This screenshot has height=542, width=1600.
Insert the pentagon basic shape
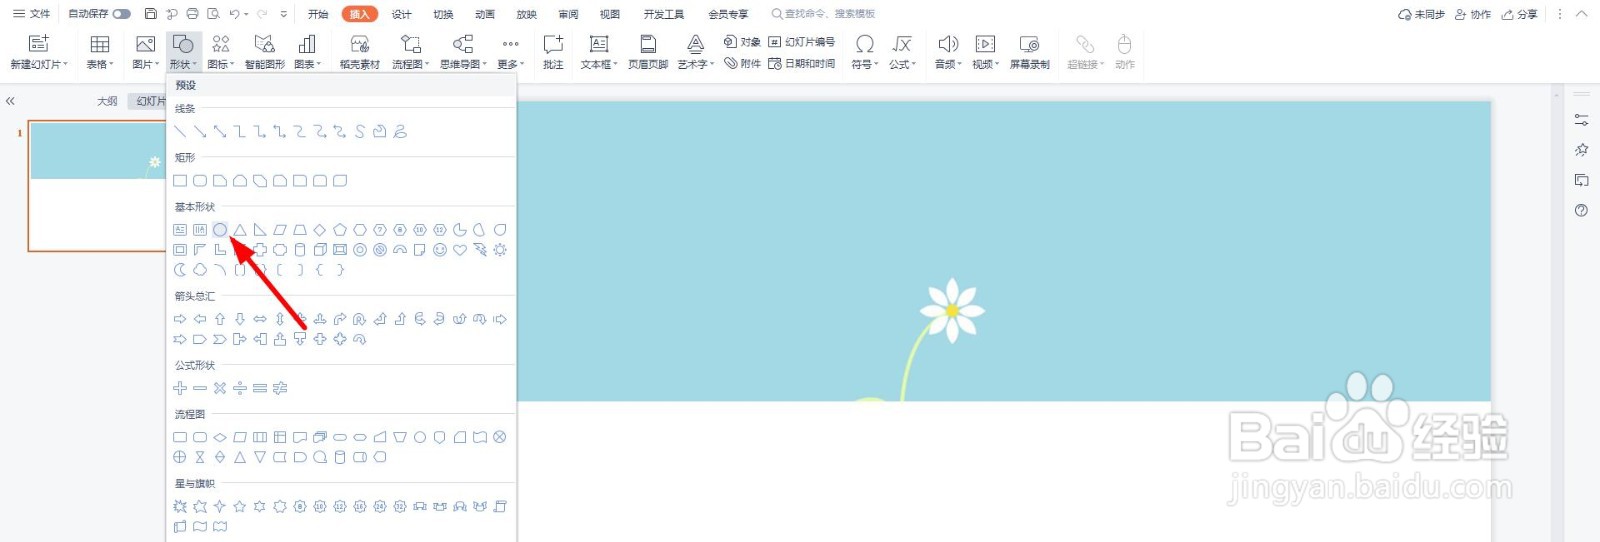pyautogui.click(x=340, y=230)
